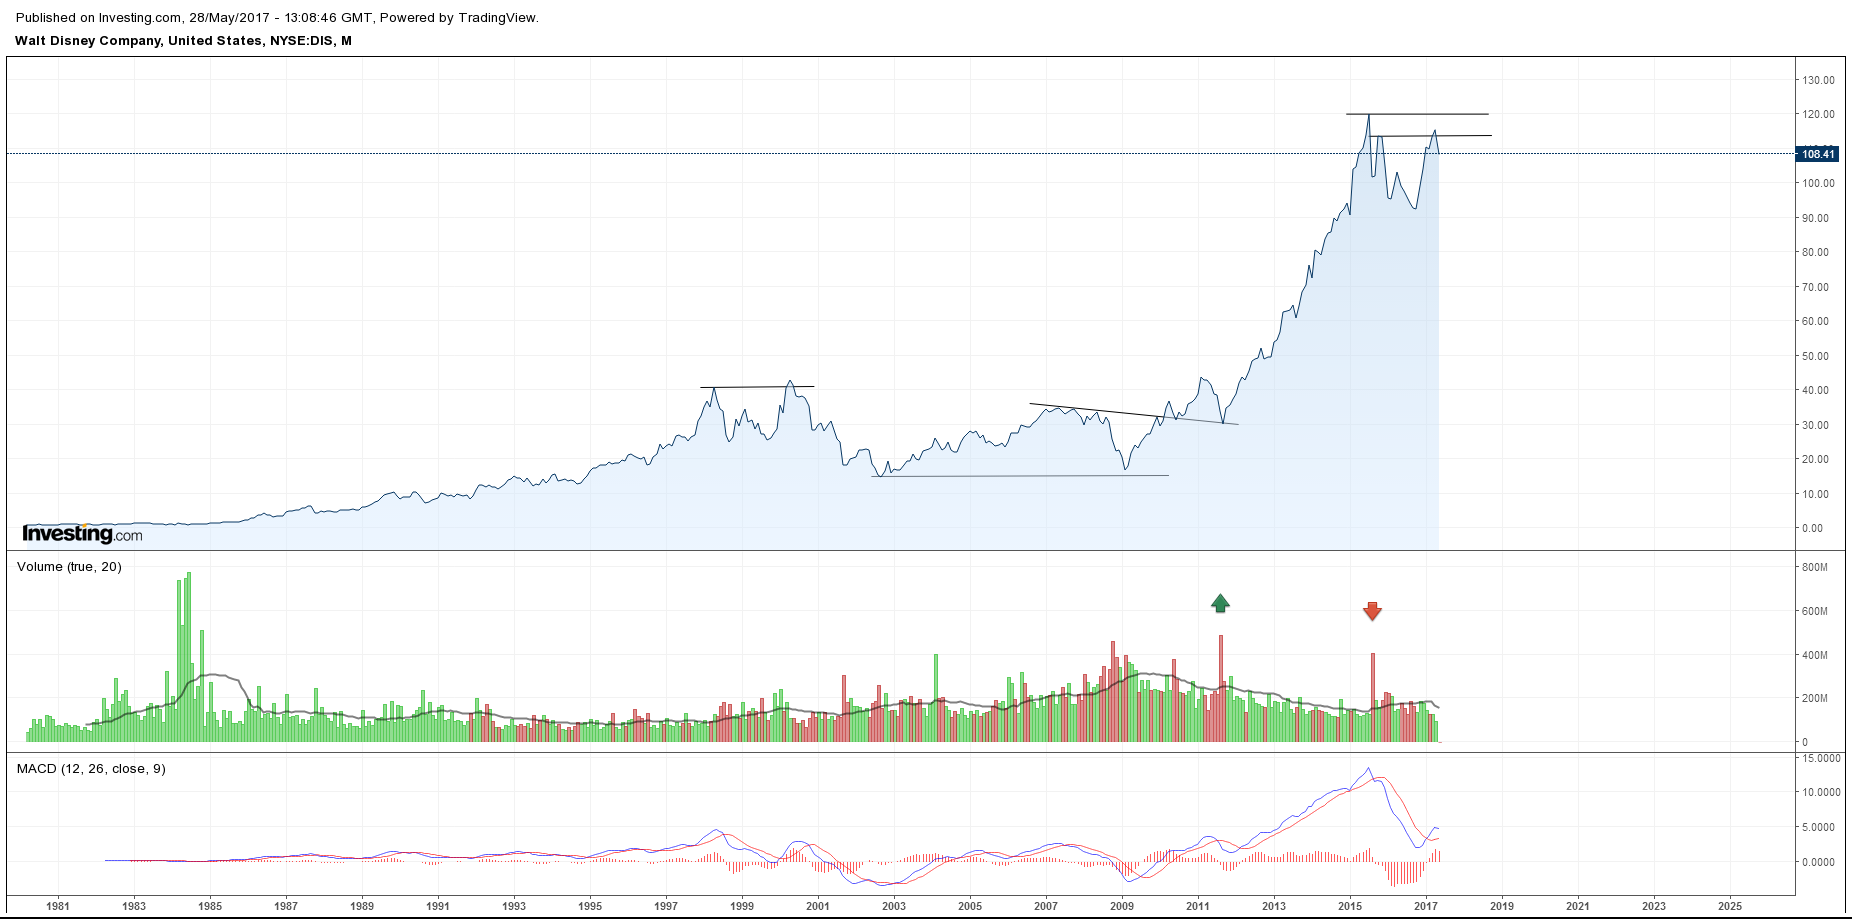
Task: Click the Volume (true, 20) indicator label
Action: click(69, 567)
